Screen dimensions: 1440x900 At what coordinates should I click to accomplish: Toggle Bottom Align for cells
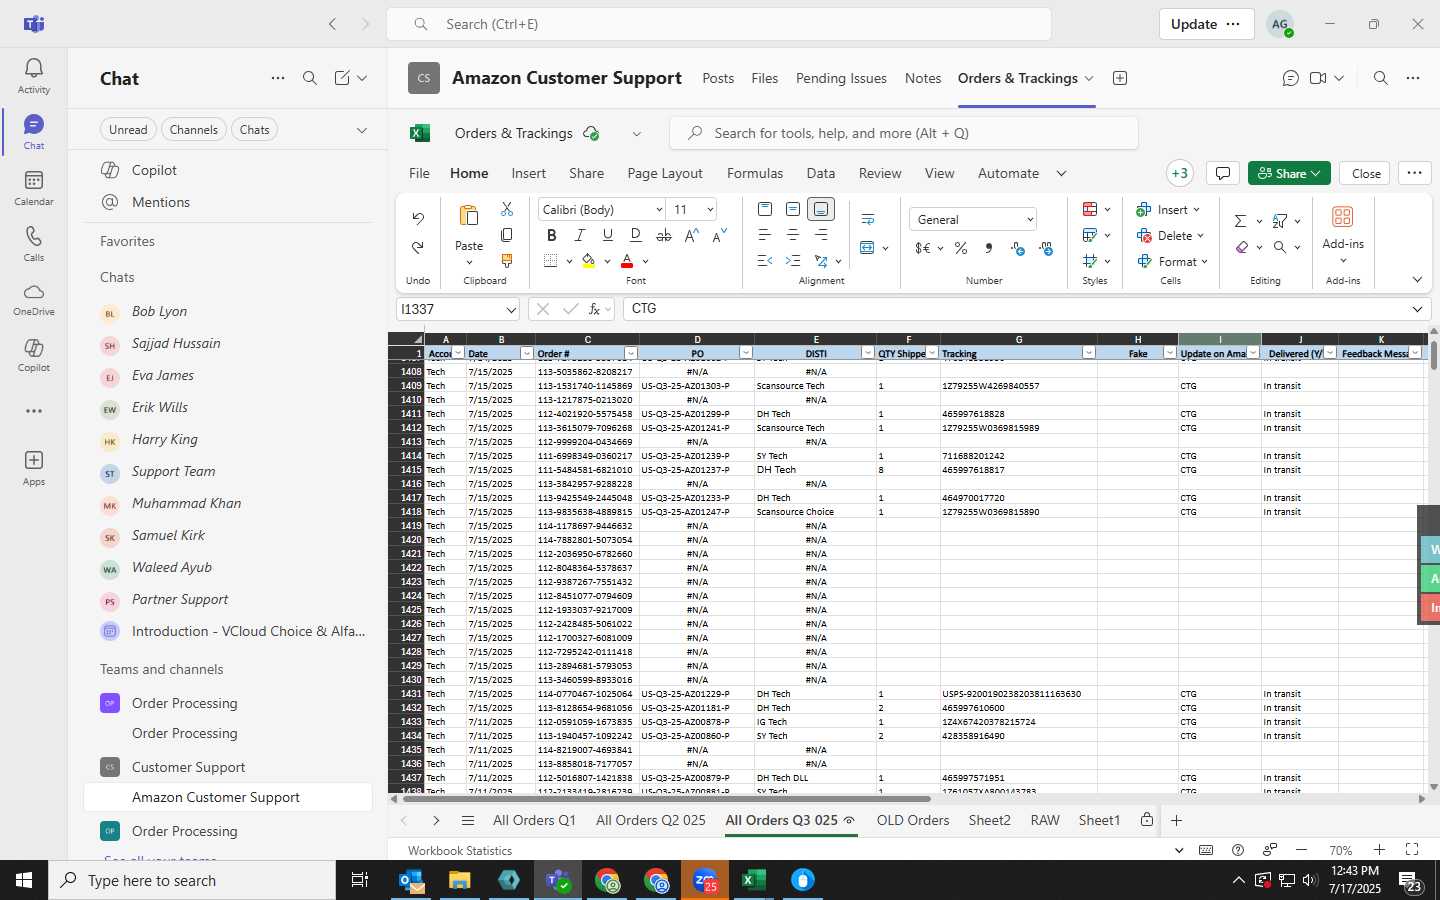tap(821, 209)
